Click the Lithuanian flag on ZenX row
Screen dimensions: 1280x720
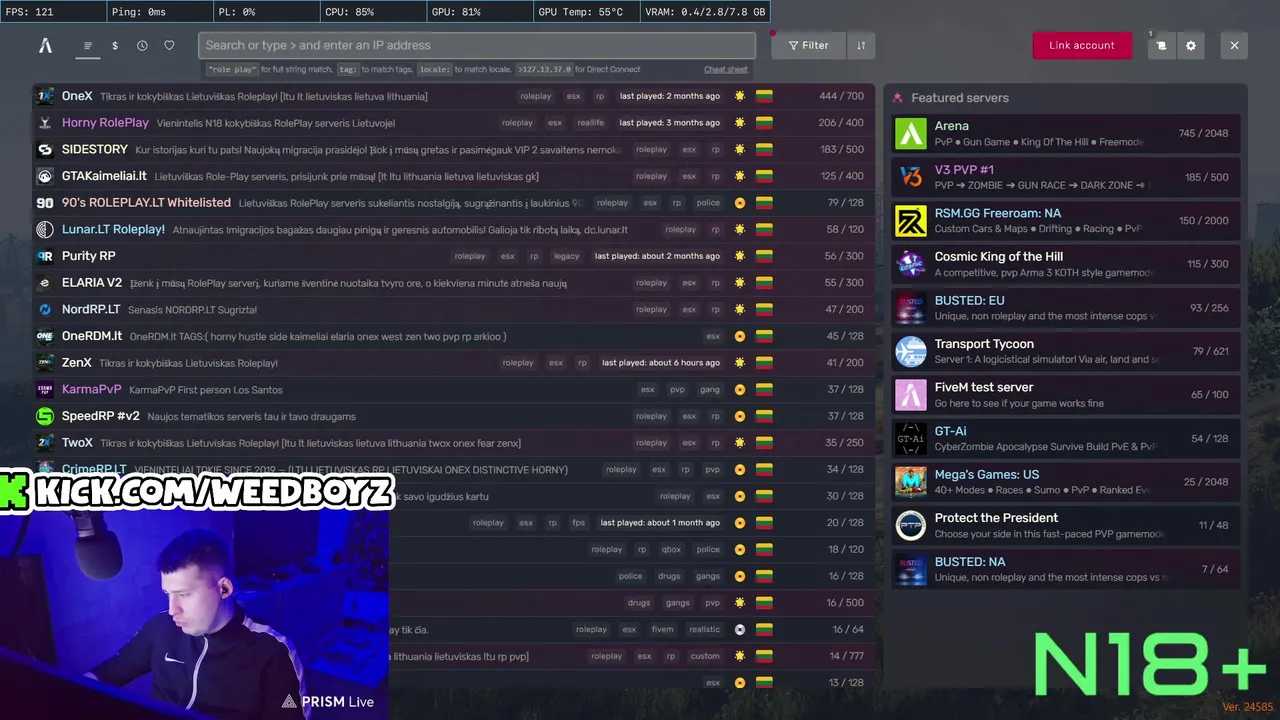764,363
